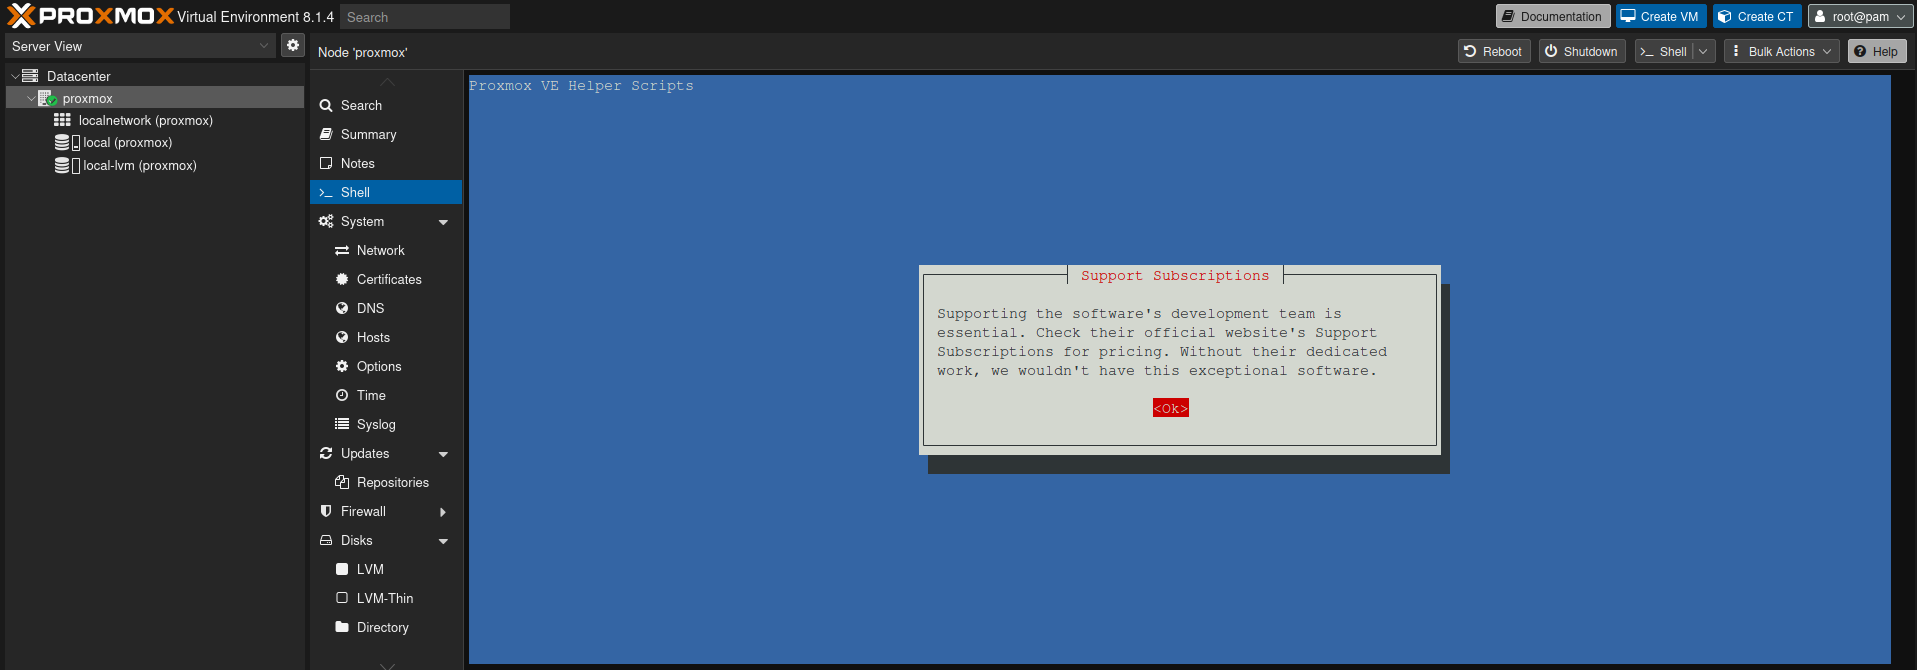
Task: Open the Server View settings gear
Action: 293,45
